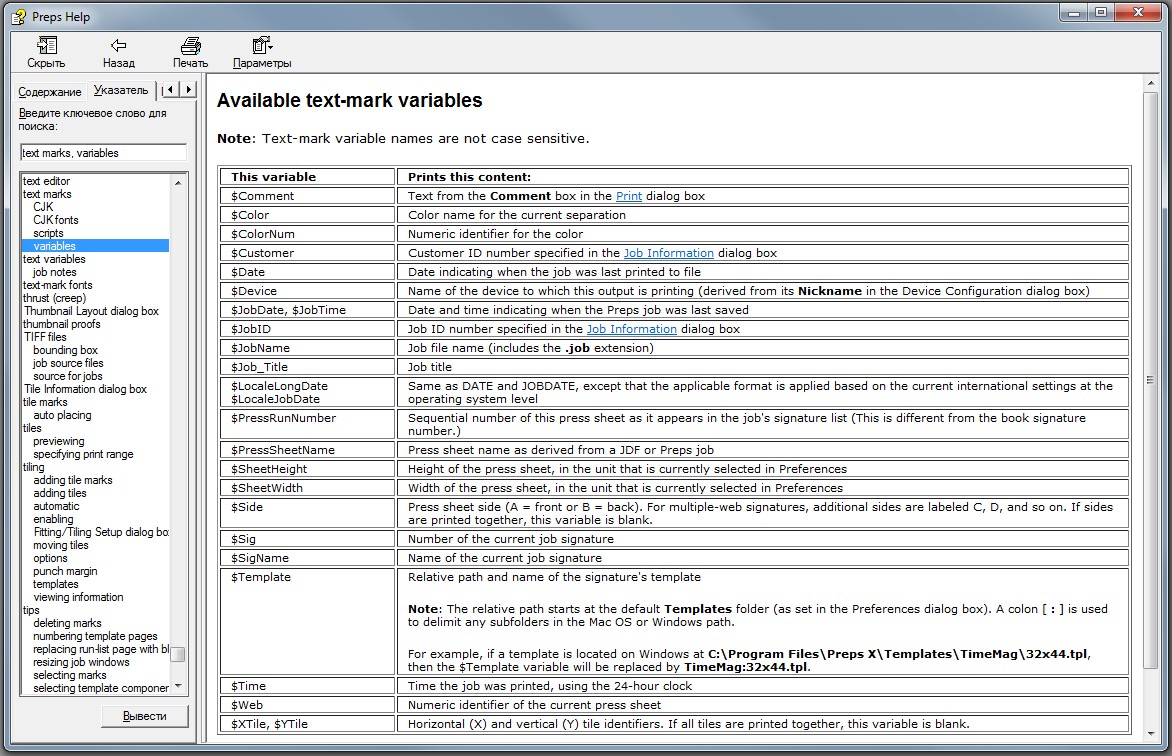Click the $JobName variable cell
Image resolution: width=1172 pixels, height=756 pixels.
[307, 348]
